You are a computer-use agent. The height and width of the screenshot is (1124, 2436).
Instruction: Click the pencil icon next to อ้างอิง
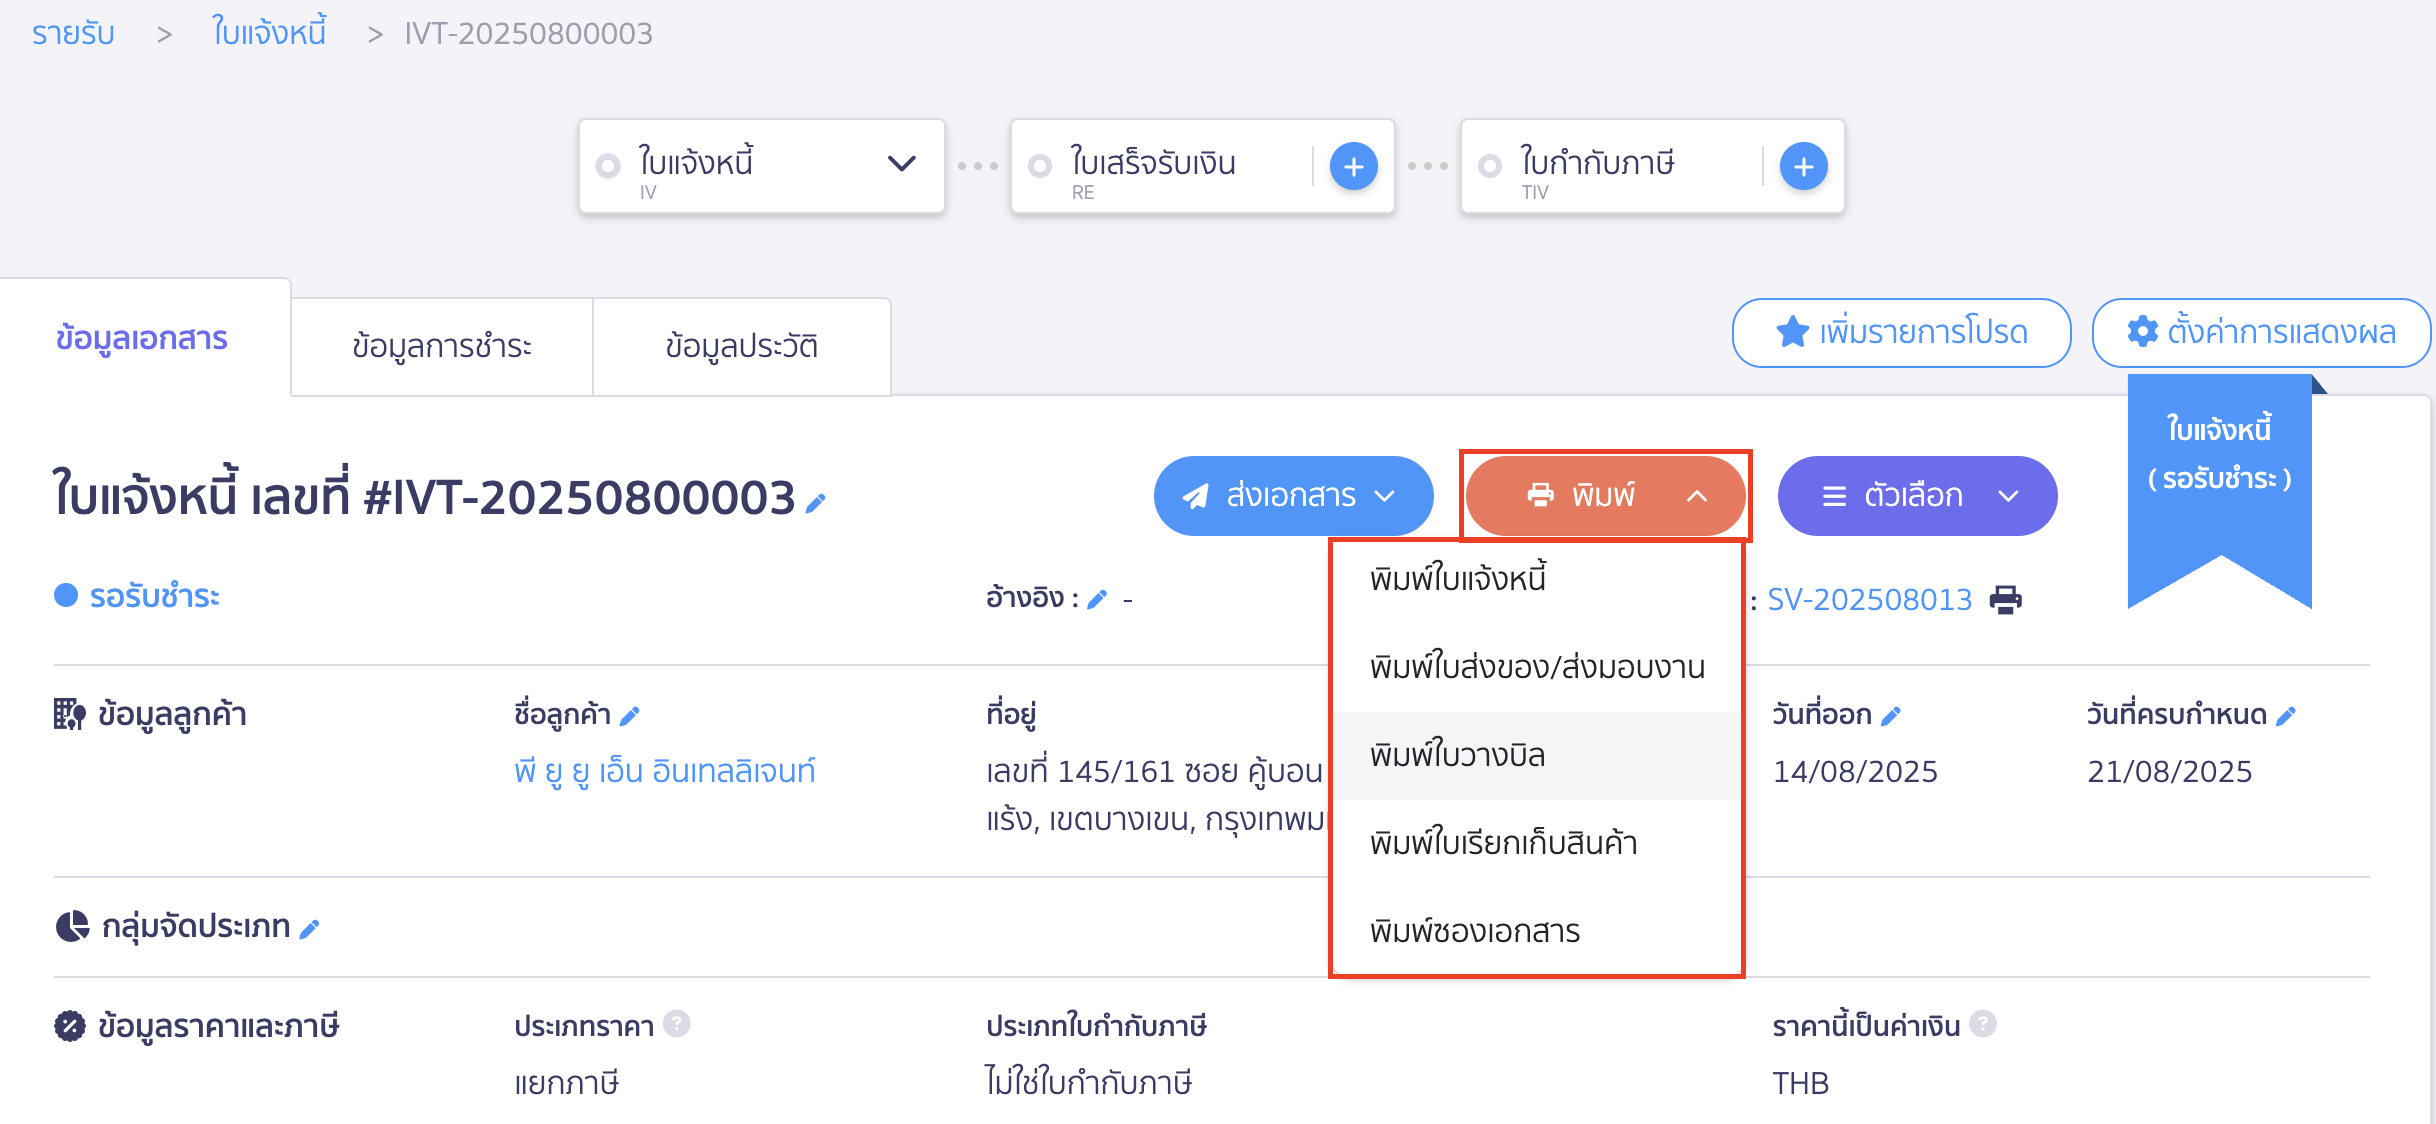click(x=1097, y=599)
